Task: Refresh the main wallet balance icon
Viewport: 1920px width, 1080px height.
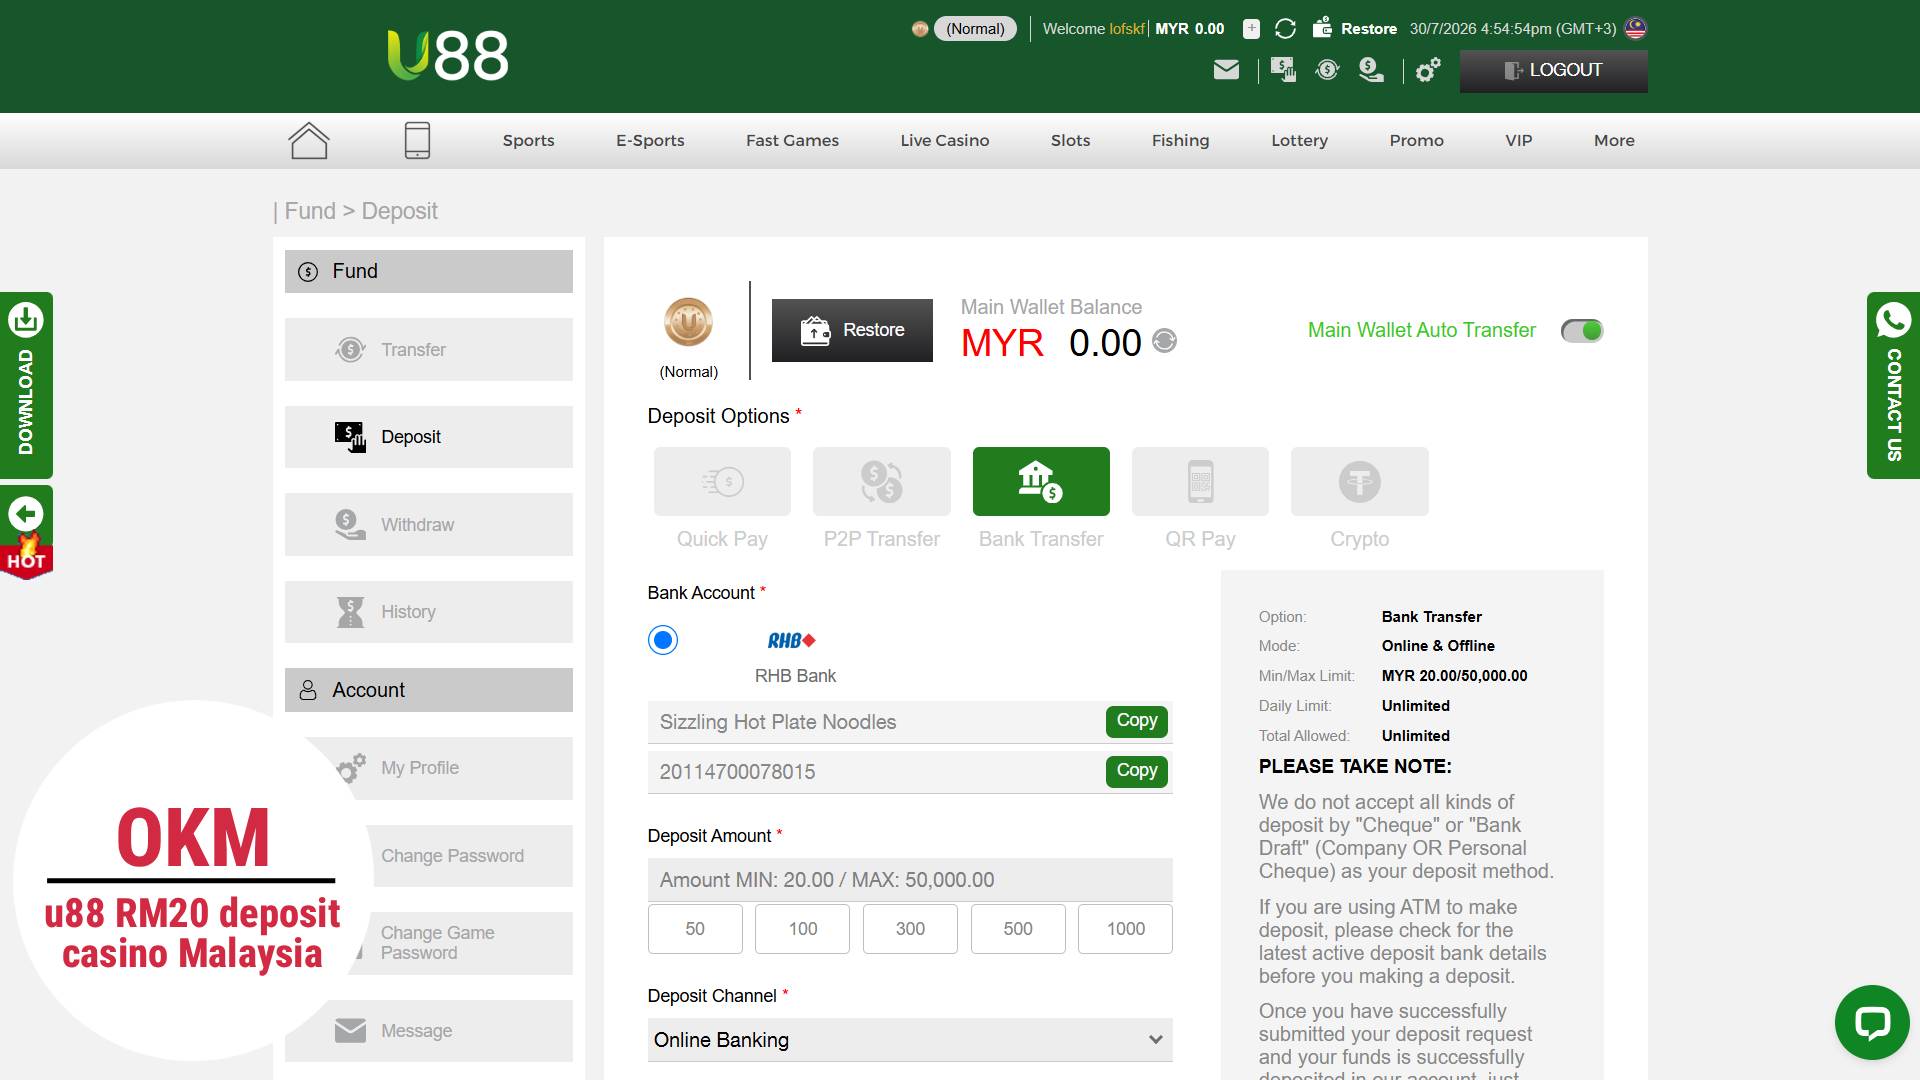Action: (x=1164, y=341)
